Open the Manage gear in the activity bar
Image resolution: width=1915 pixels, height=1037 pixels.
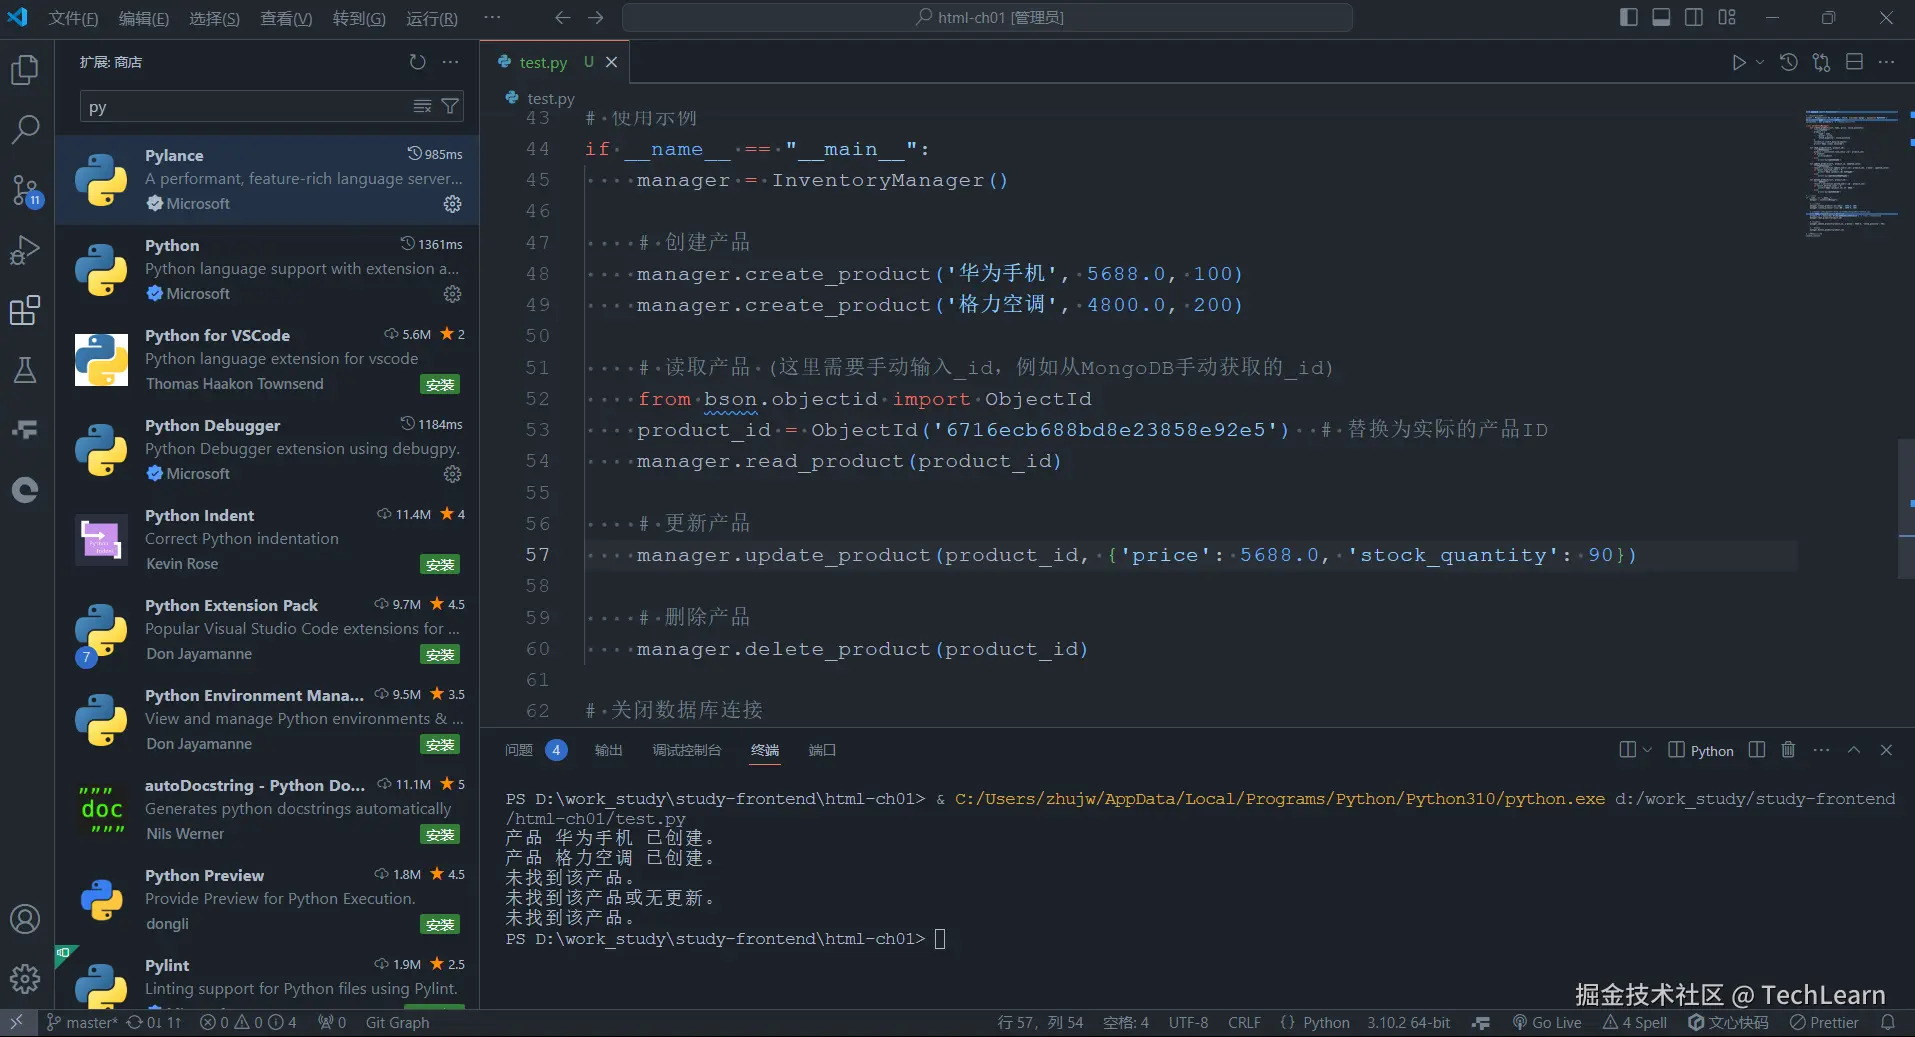[25, 978]
